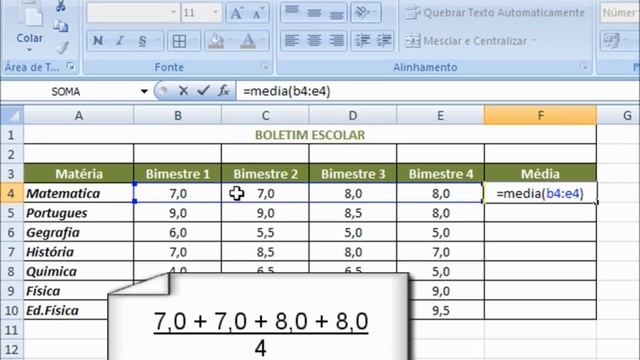Toggle underline with the S button
Viewport: 640px width, 360px height.
[142, 41]
